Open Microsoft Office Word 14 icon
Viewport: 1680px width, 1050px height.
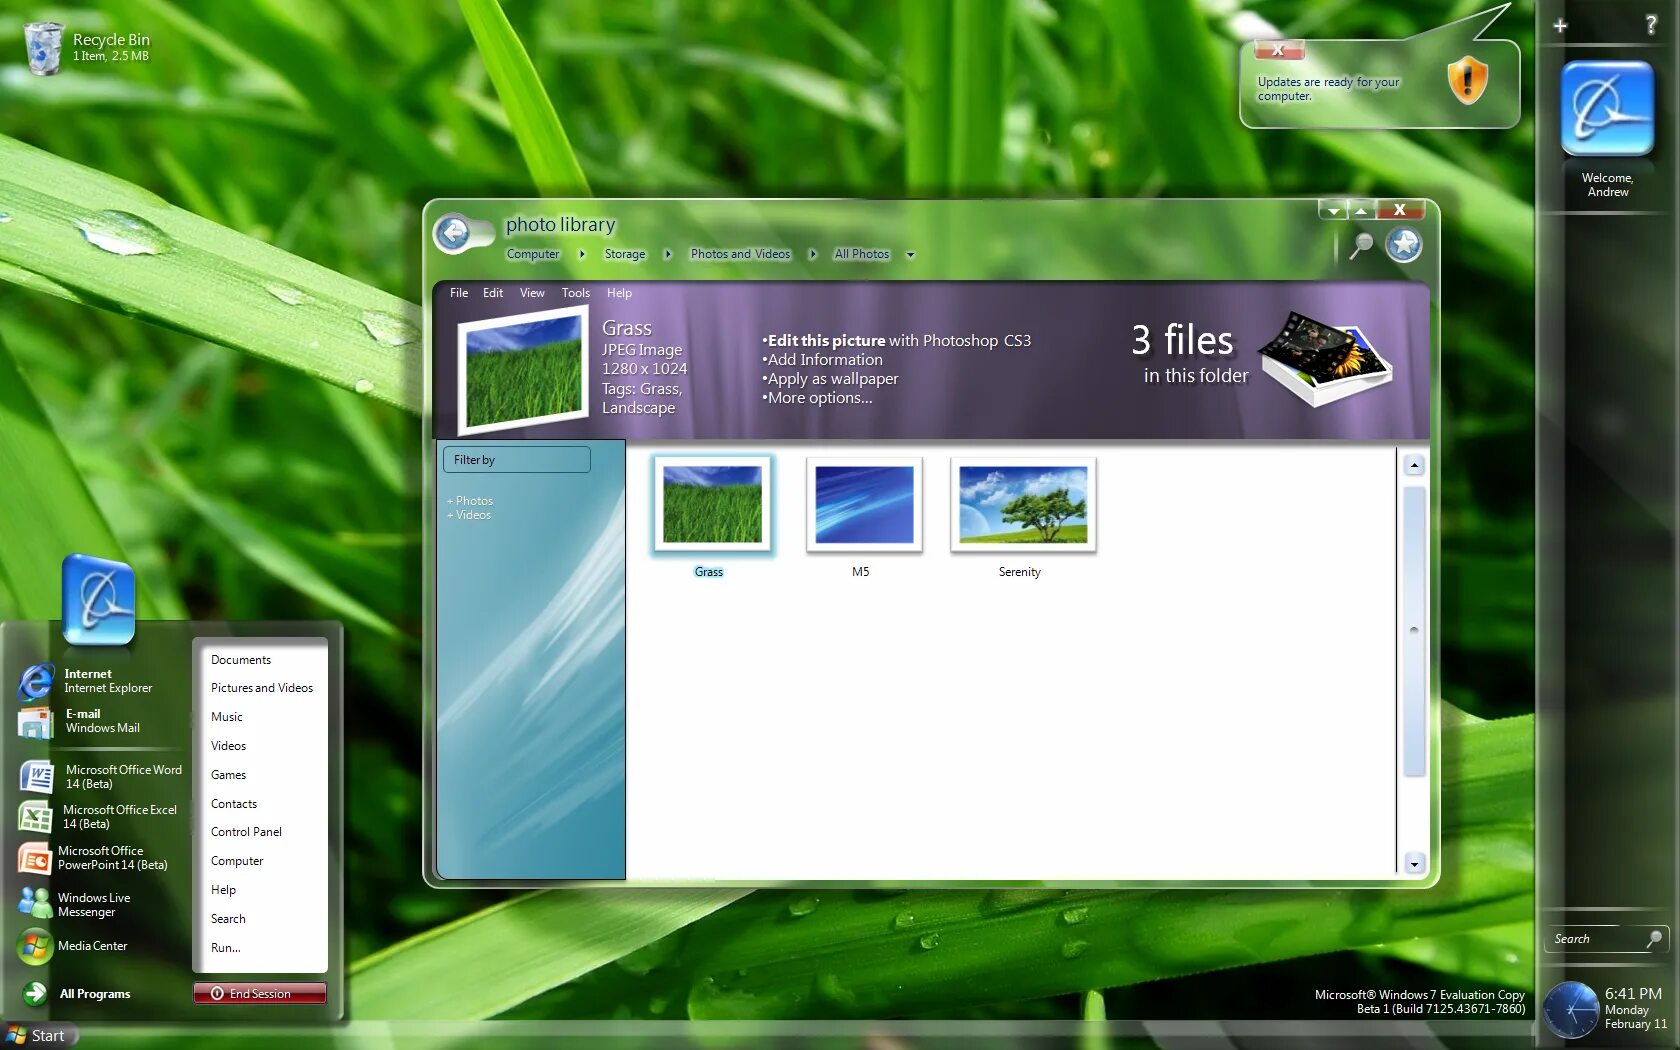tap(36, 776)
